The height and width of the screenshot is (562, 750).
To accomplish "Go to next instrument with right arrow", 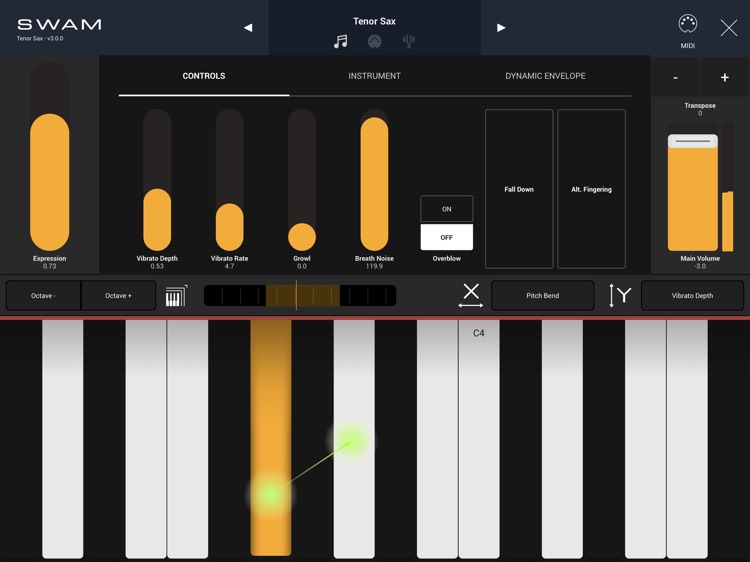I will point(501,28).
